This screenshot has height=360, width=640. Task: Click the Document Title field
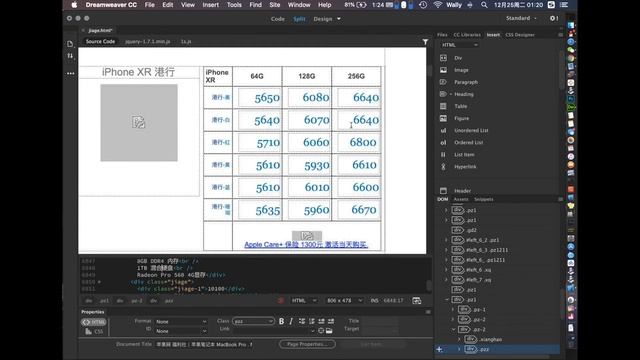point(204,344)
